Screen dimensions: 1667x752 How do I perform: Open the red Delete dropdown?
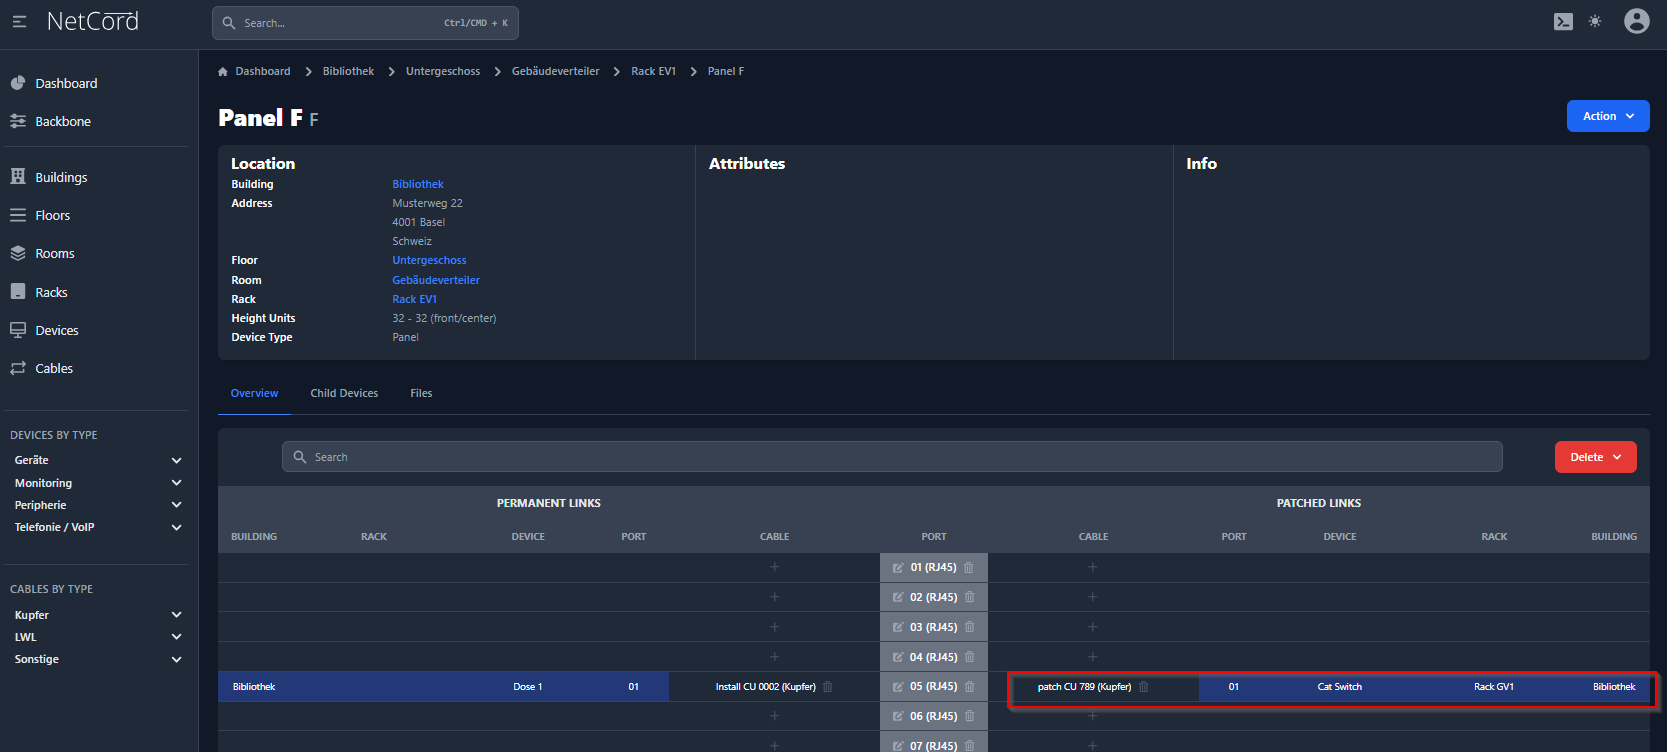coord(1595,457)
